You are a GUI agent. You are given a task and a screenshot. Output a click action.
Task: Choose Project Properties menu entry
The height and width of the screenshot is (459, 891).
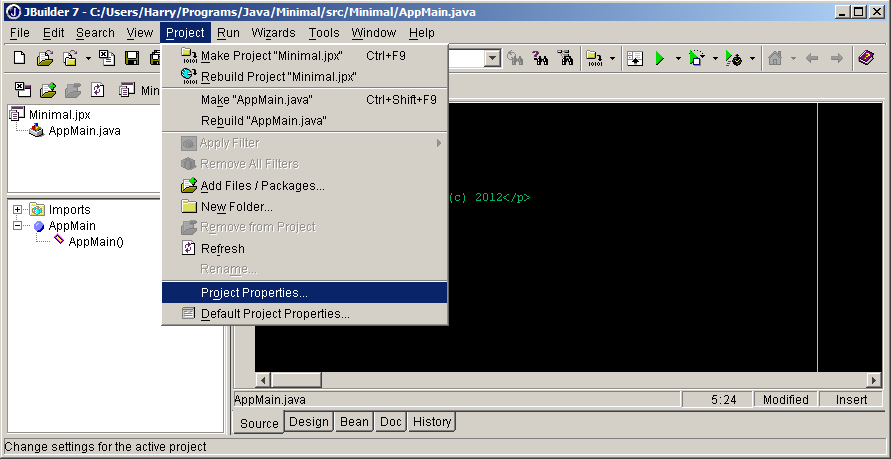(305, 293)
